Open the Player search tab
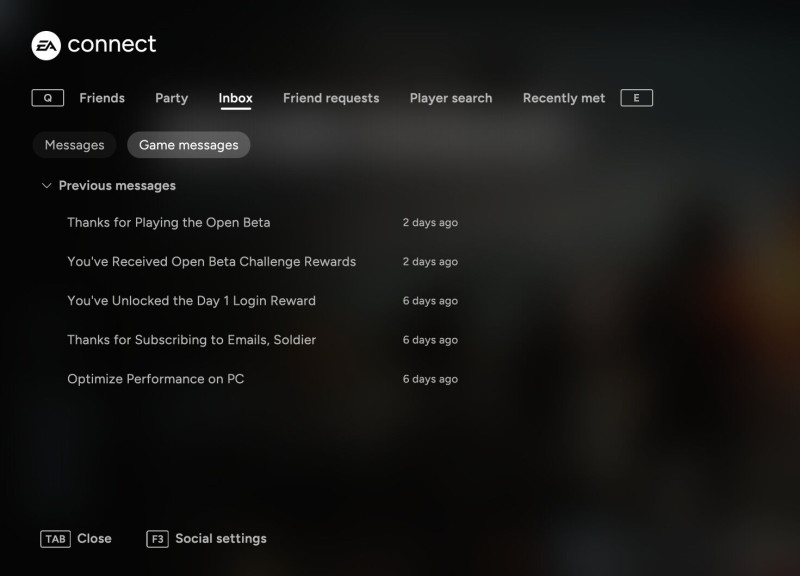Screen dimensions: 800x576 click(450, 98)
